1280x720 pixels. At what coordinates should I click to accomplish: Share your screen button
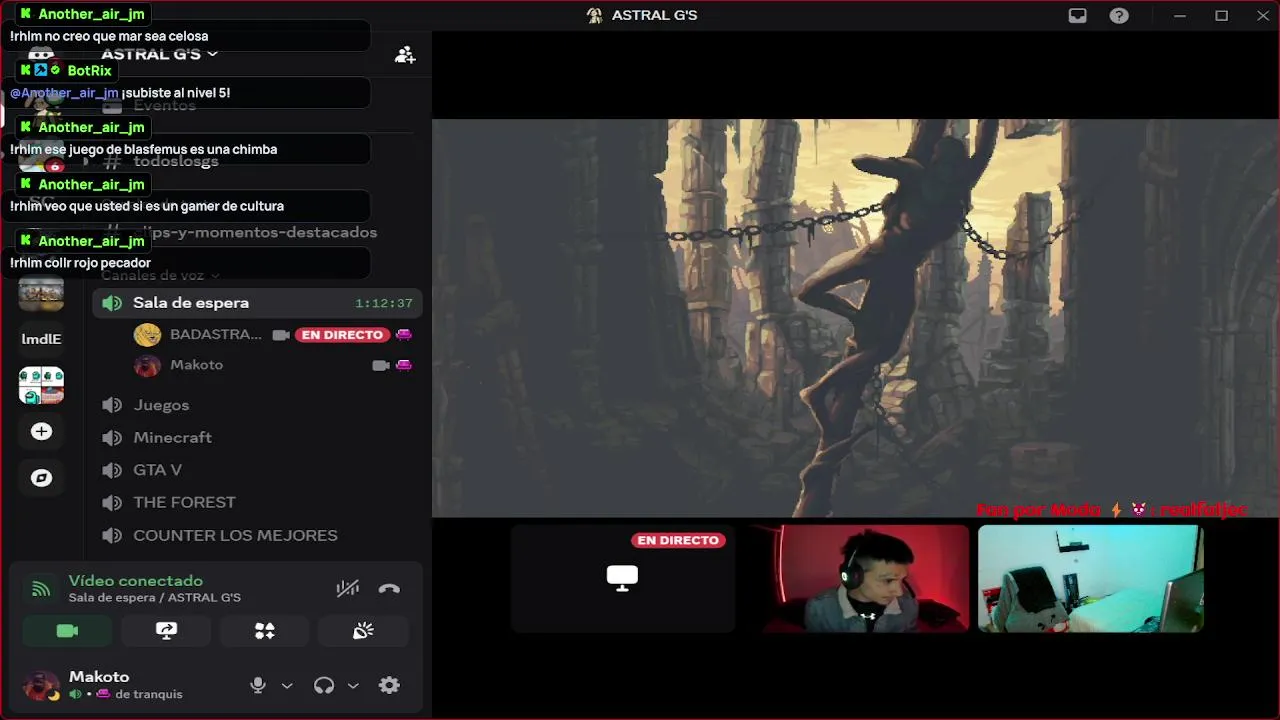[166, 631]
